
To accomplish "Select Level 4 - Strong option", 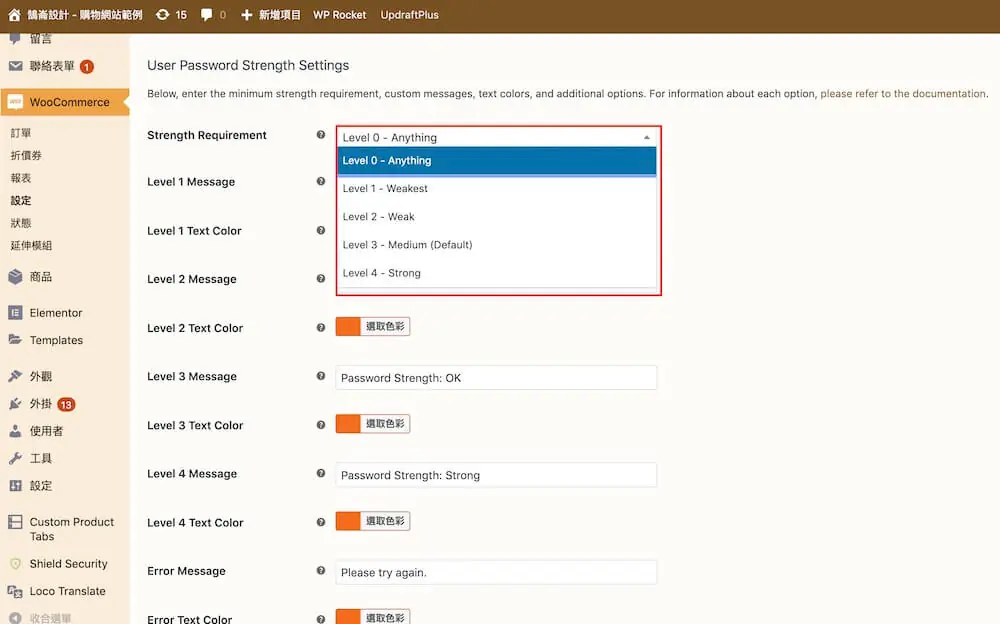I will (x=497, y=273).
